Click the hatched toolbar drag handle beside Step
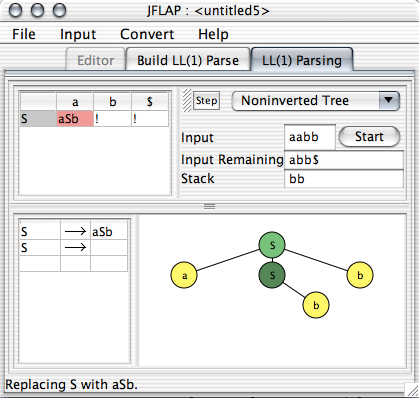The width and height of the screenshot is (419, 398). (187, 100)
